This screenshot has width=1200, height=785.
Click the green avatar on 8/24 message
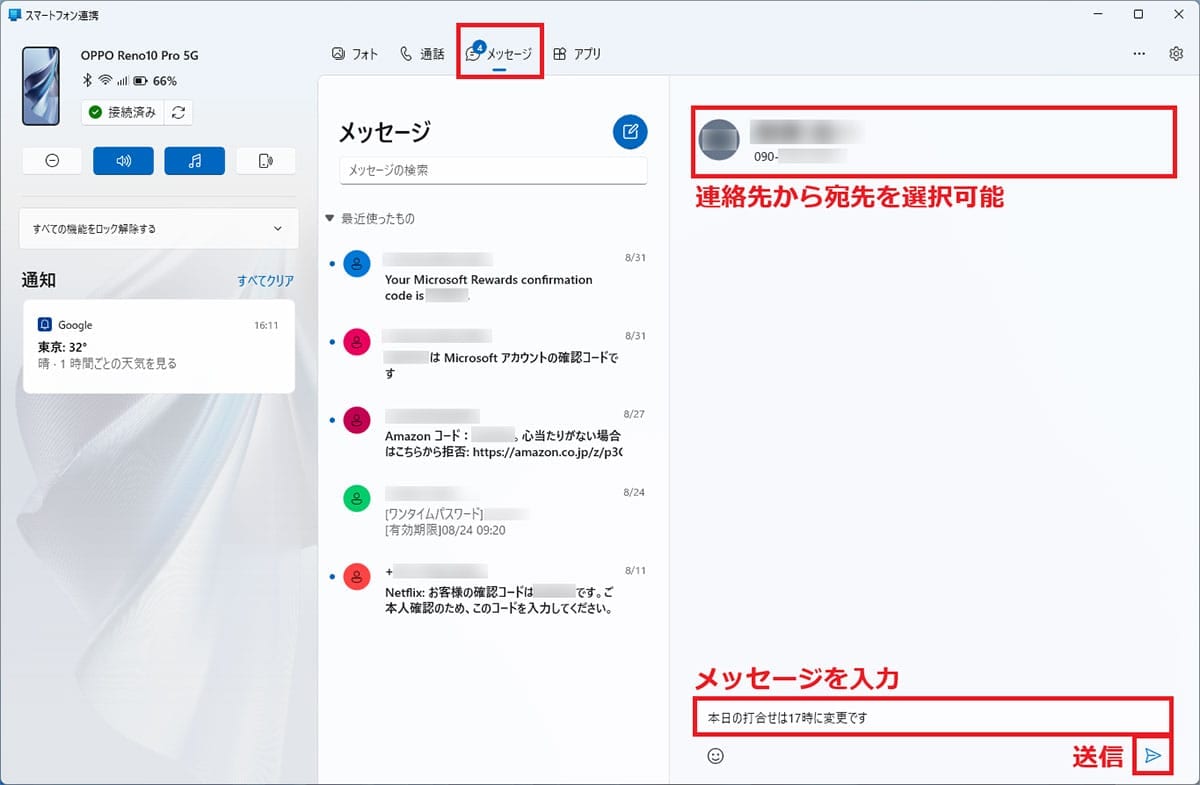(x=357, y=499)
